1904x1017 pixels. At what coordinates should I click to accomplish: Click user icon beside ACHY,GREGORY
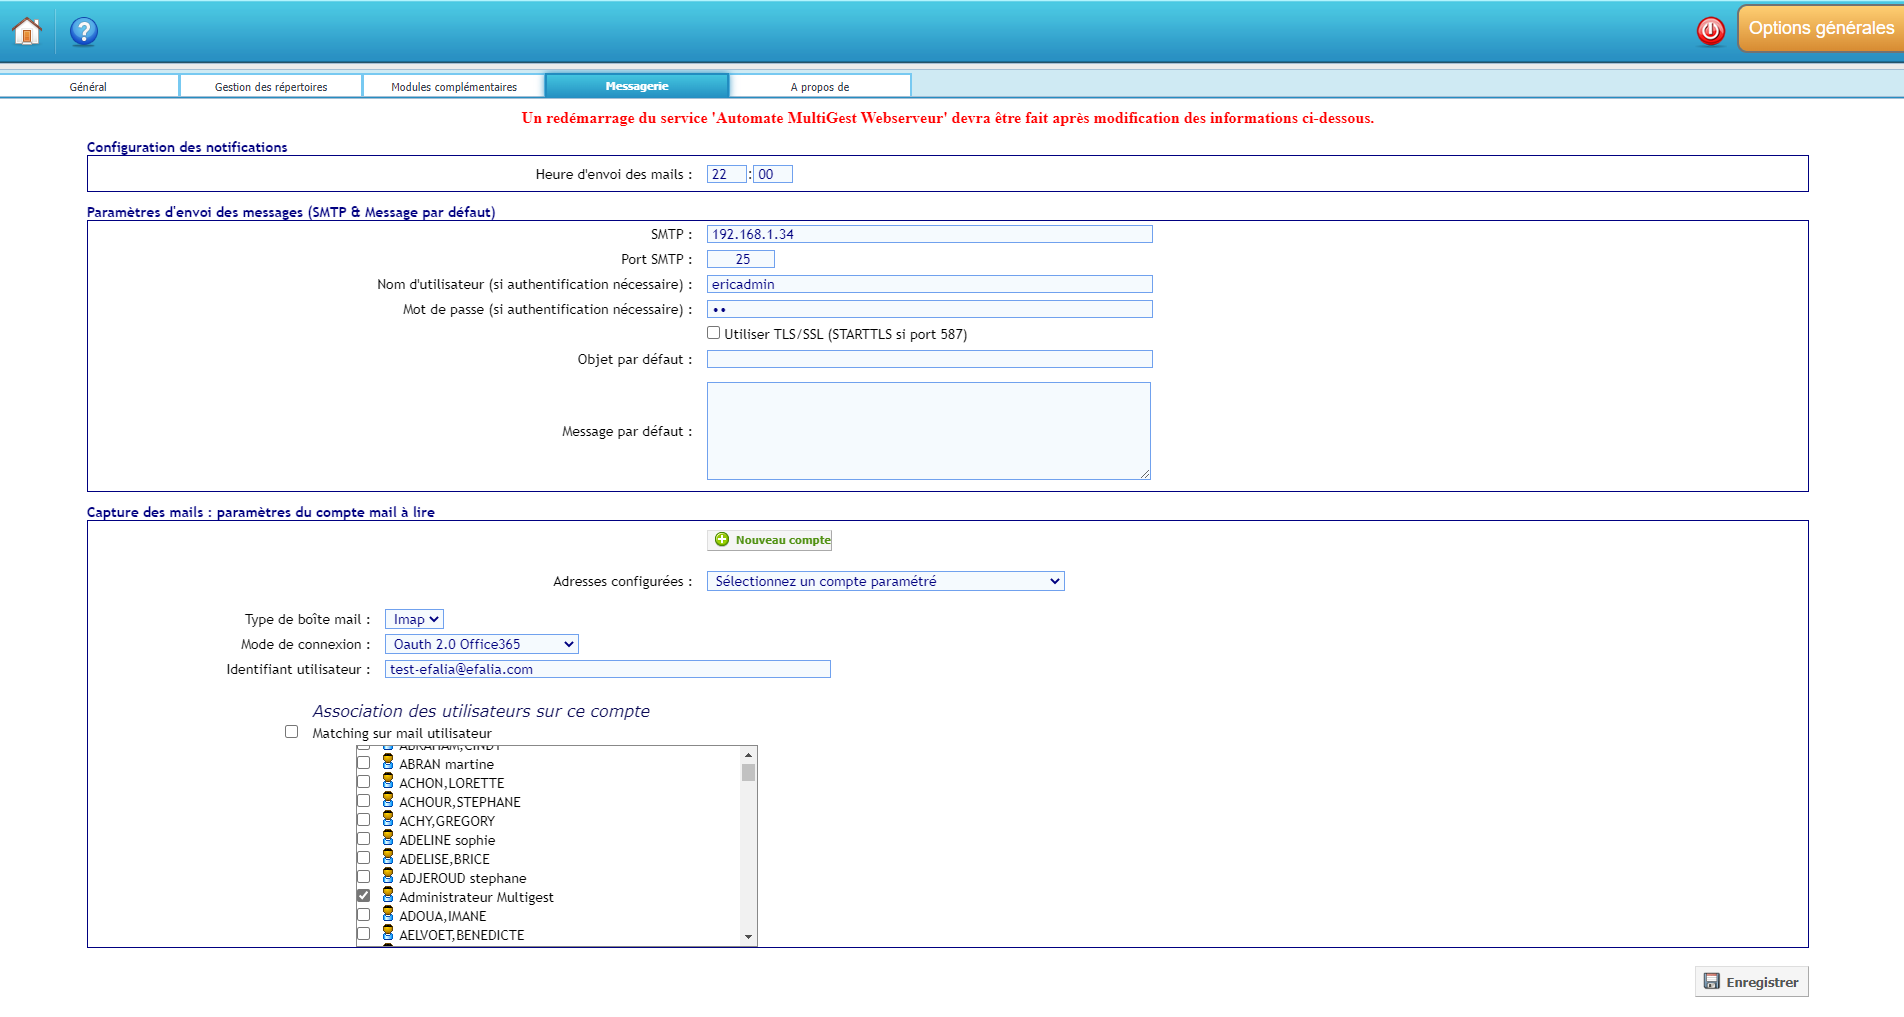click(388, 820)
